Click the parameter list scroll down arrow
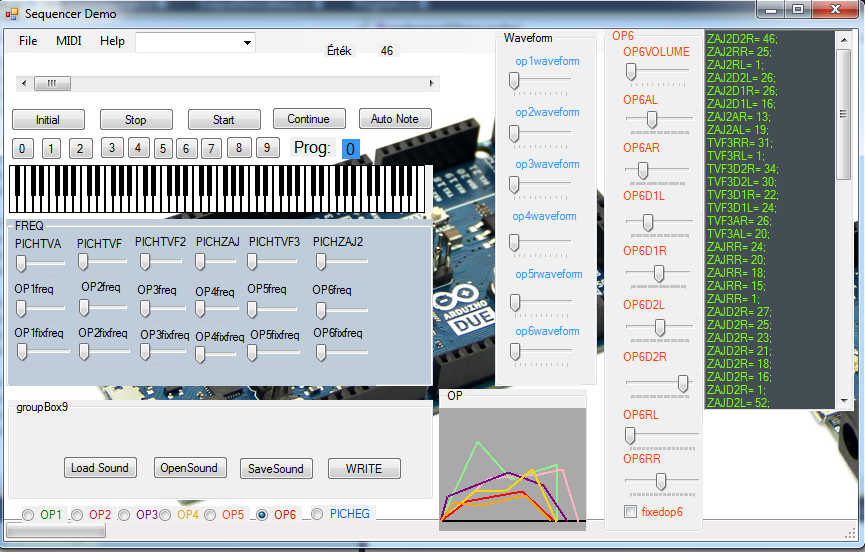This screenshot has height=552, width=865. [x=844, y=401]
